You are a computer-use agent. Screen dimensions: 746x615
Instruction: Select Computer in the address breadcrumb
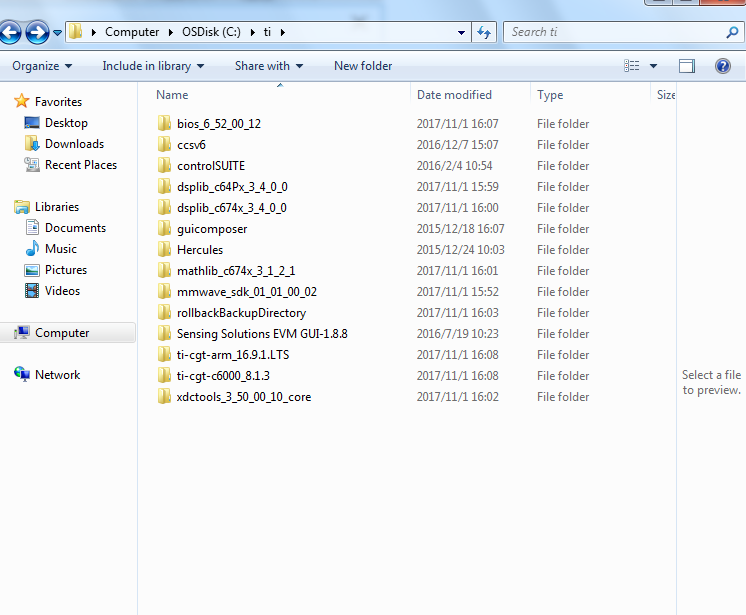132,32
